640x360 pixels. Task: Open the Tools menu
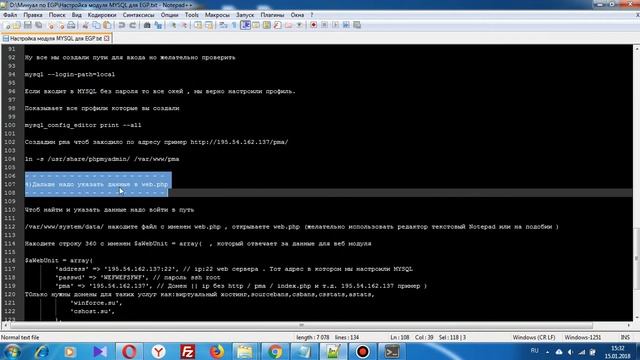pos(192,15)
